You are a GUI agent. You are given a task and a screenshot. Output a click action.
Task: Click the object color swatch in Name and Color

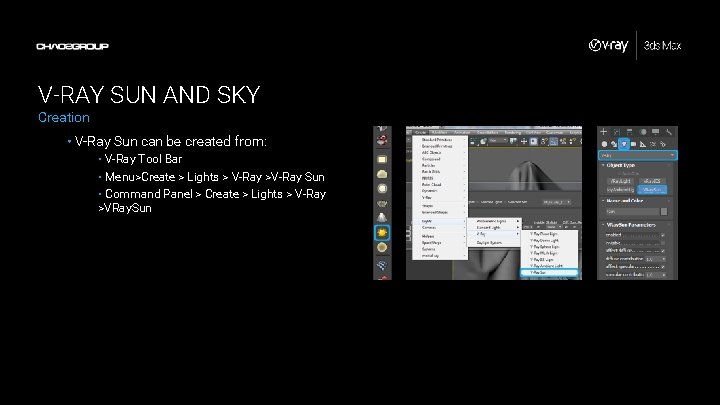click(x=664, y=212)
